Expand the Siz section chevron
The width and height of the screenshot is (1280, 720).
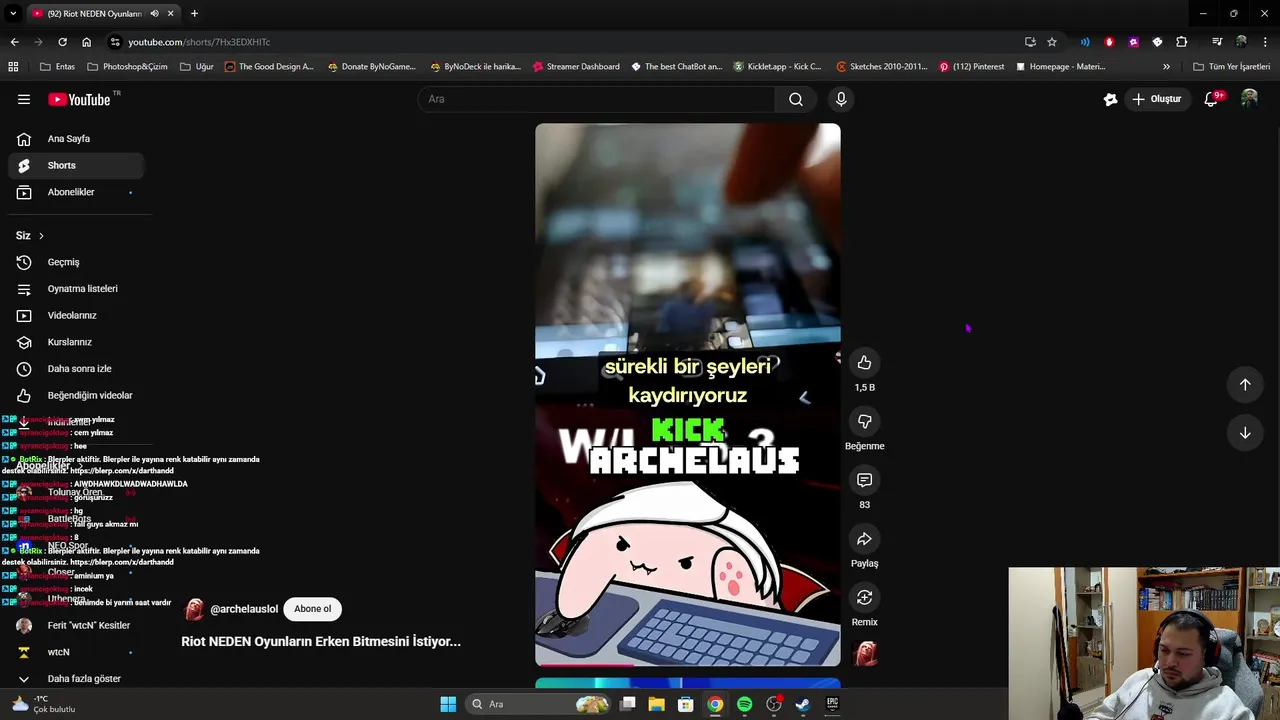coord(41,236)
